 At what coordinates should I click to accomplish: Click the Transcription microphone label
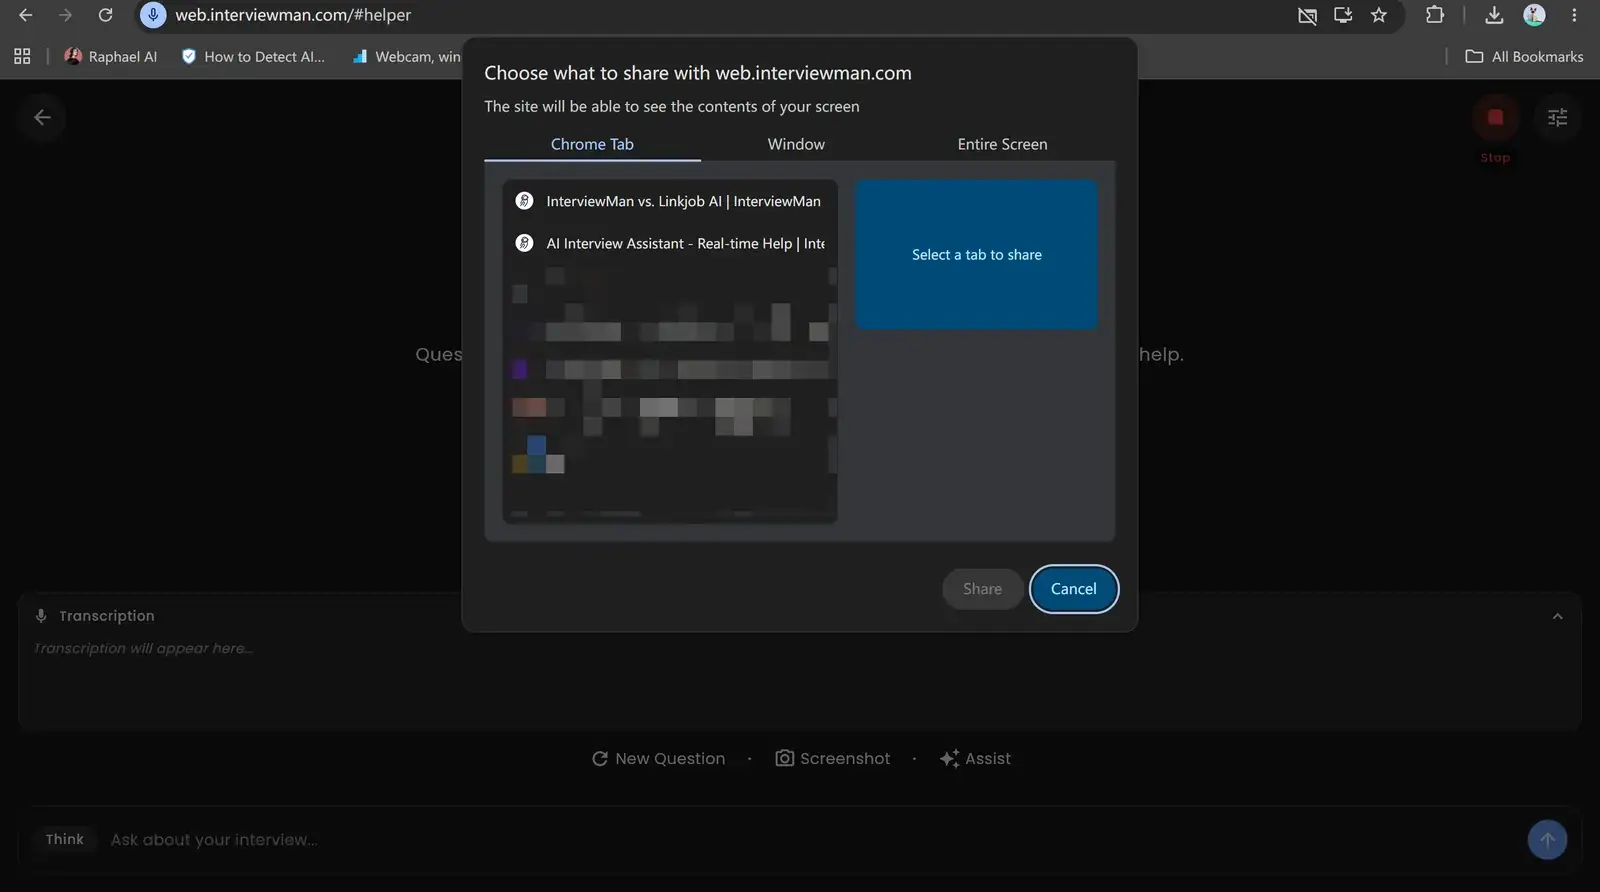[95, 616]
